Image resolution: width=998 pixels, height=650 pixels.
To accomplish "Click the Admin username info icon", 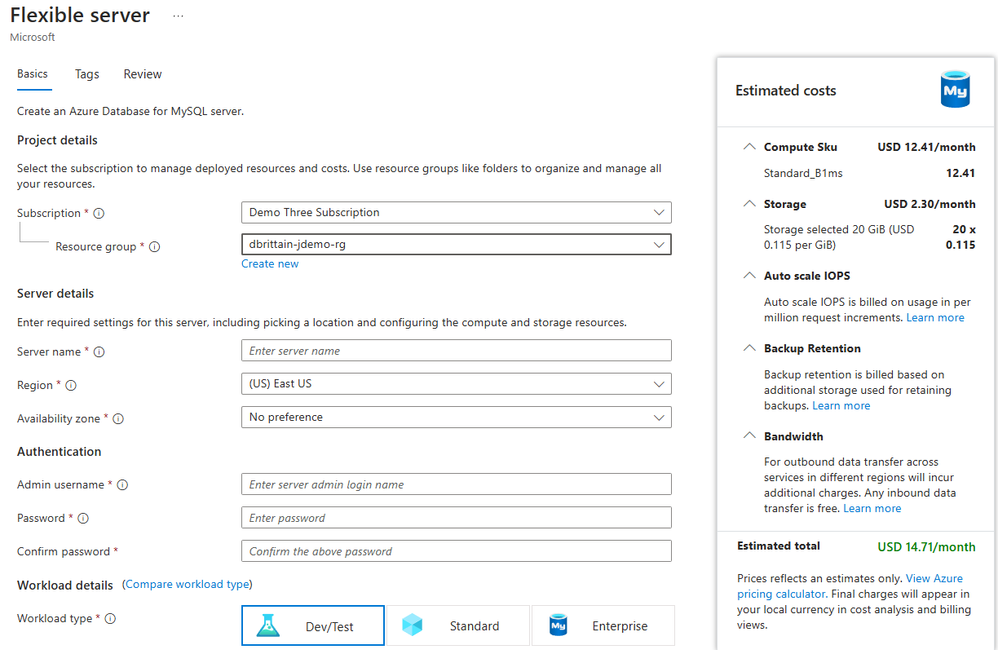I will [122, 484].
